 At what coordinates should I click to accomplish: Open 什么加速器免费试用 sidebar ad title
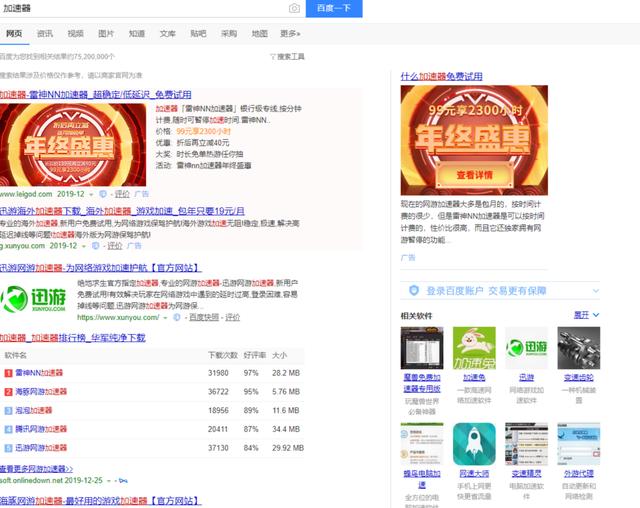click(x=442, y=76)
